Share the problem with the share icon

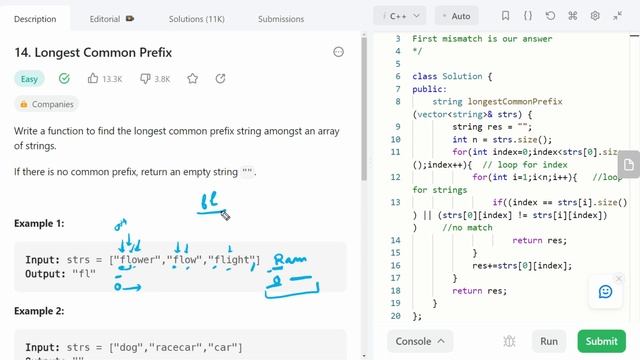[x=220, y=78]
